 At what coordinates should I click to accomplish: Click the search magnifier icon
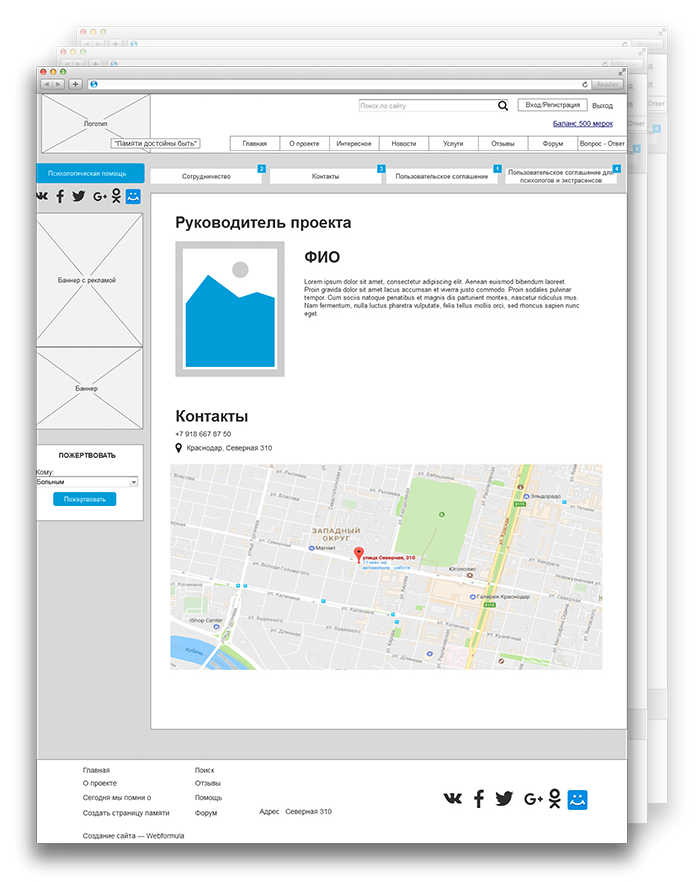pos(502,106)
